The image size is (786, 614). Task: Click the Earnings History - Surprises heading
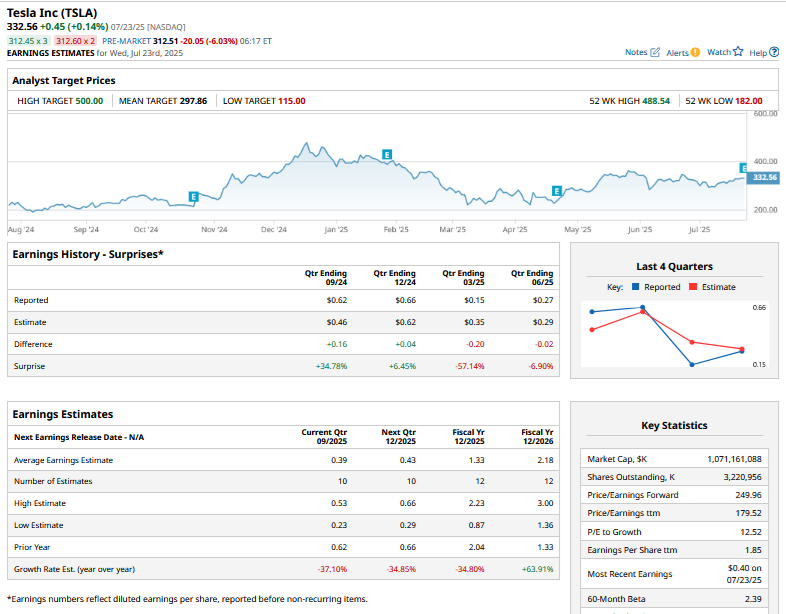point(88,255)
